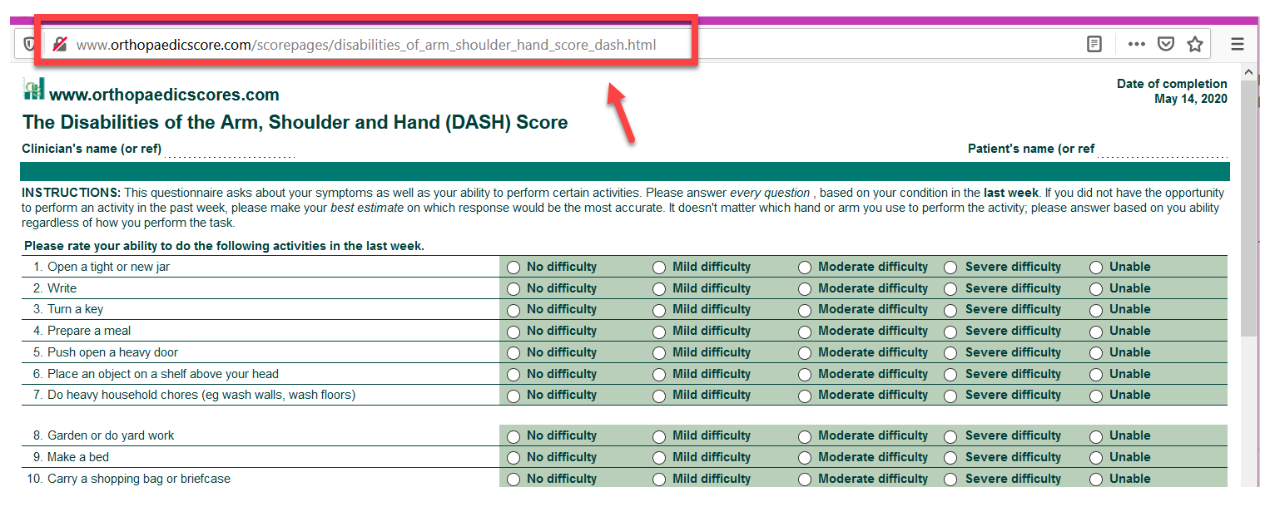This screenshot has width=1265, height=510.
Task: Toggle reader view icon in address bar
Action: [1094, 44]
